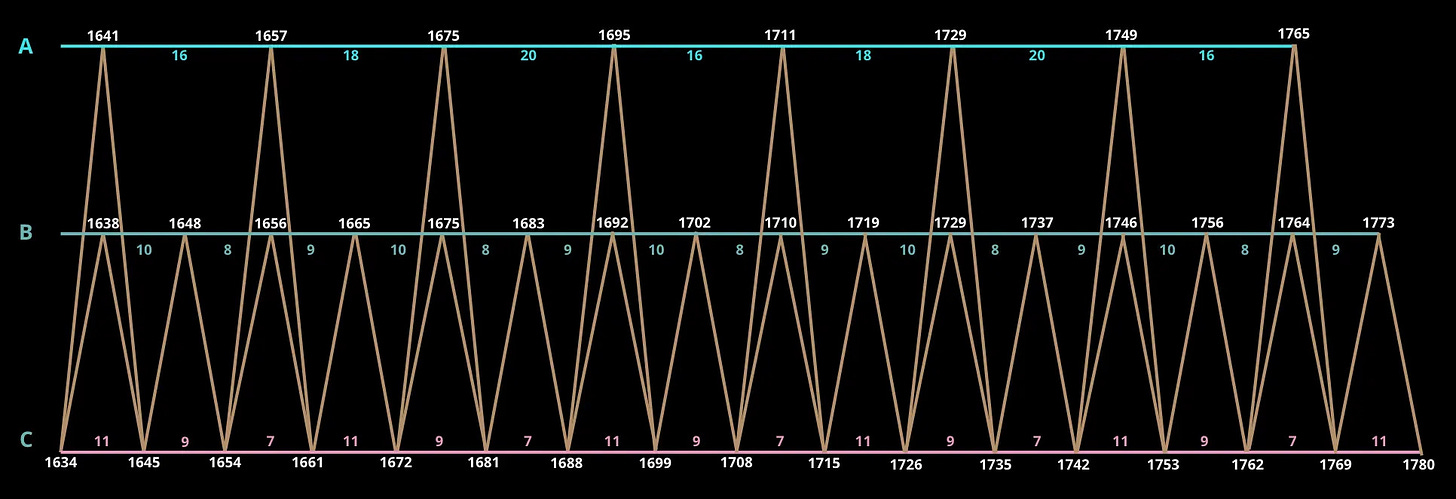Click 1675 on the middle row B
1456x499 pixels.
click(x=443, y=223)
